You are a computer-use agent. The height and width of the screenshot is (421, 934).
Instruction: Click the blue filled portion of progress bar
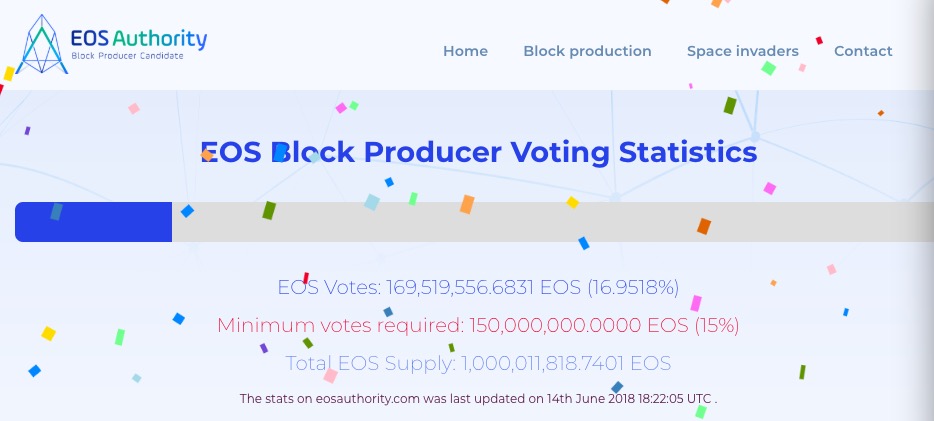pyautogui.click(x=94, y=222)
